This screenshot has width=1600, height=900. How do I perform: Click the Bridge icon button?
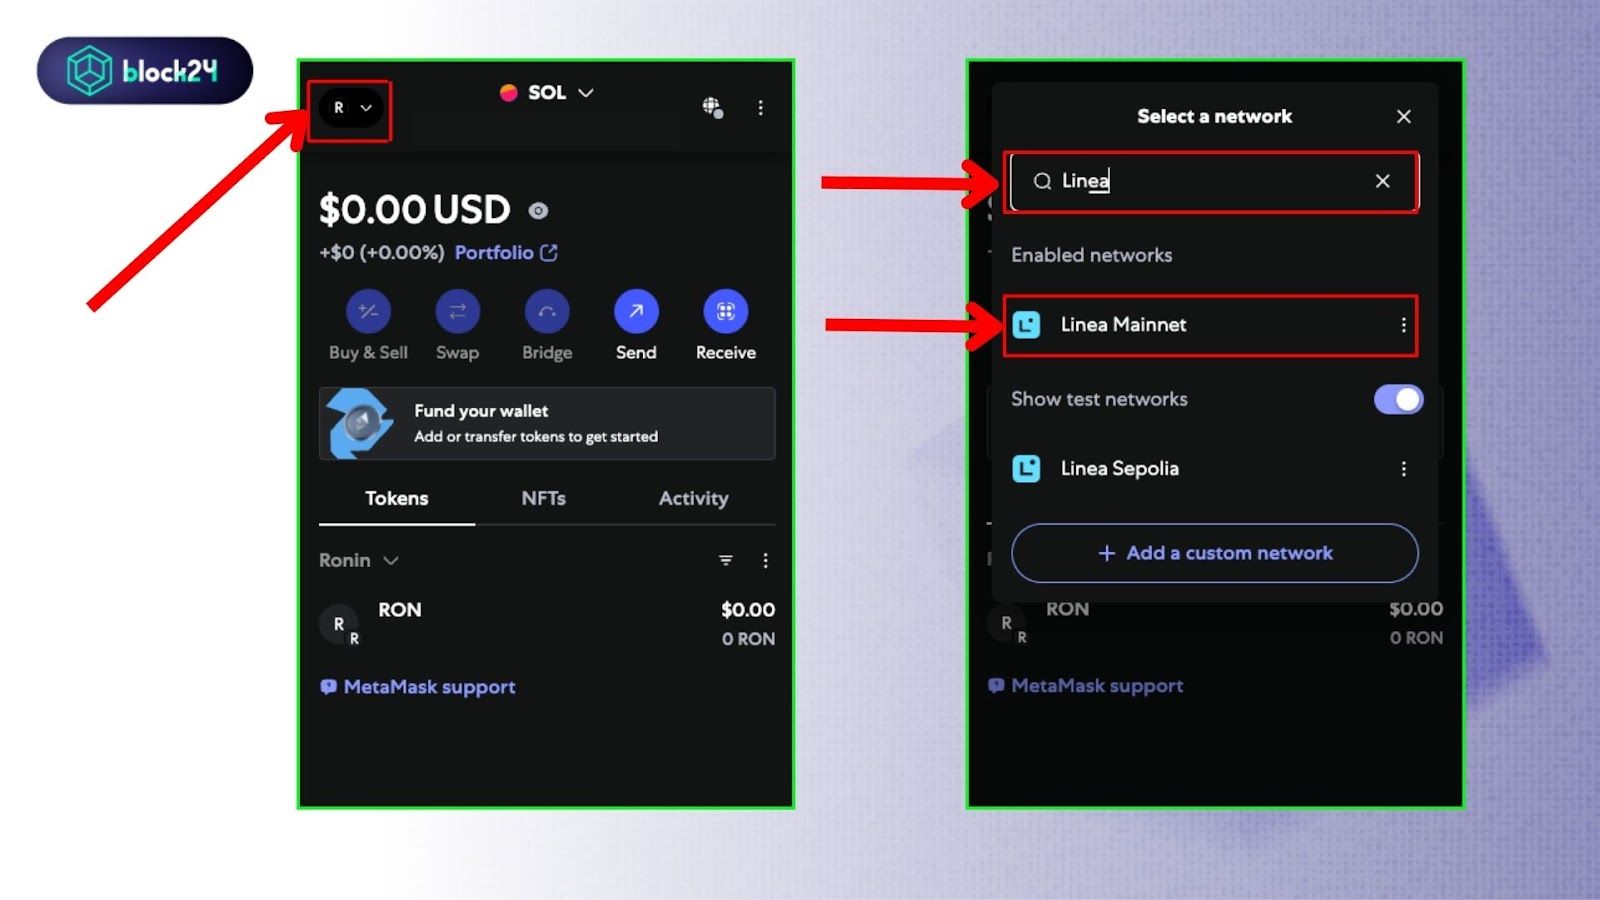547,311
